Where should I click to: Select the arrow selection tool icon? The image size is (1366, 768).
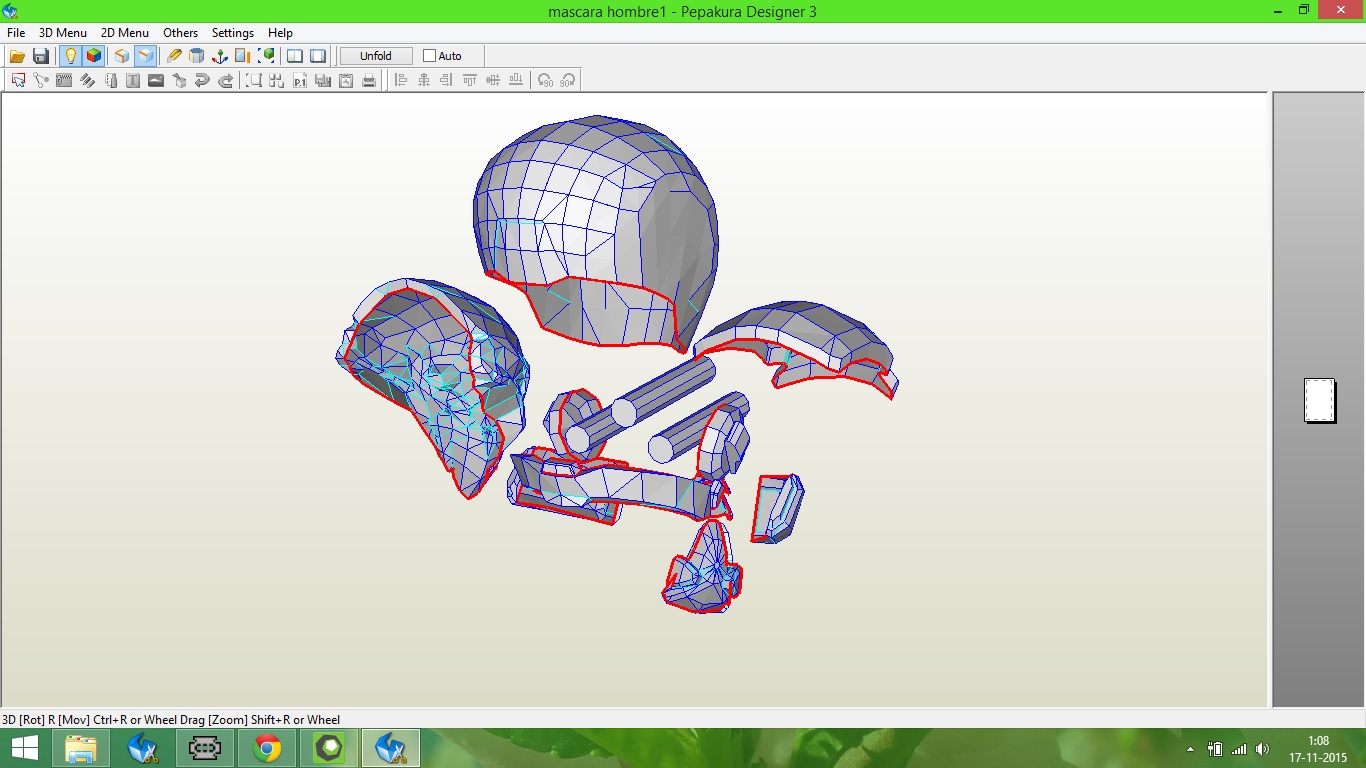18,81
